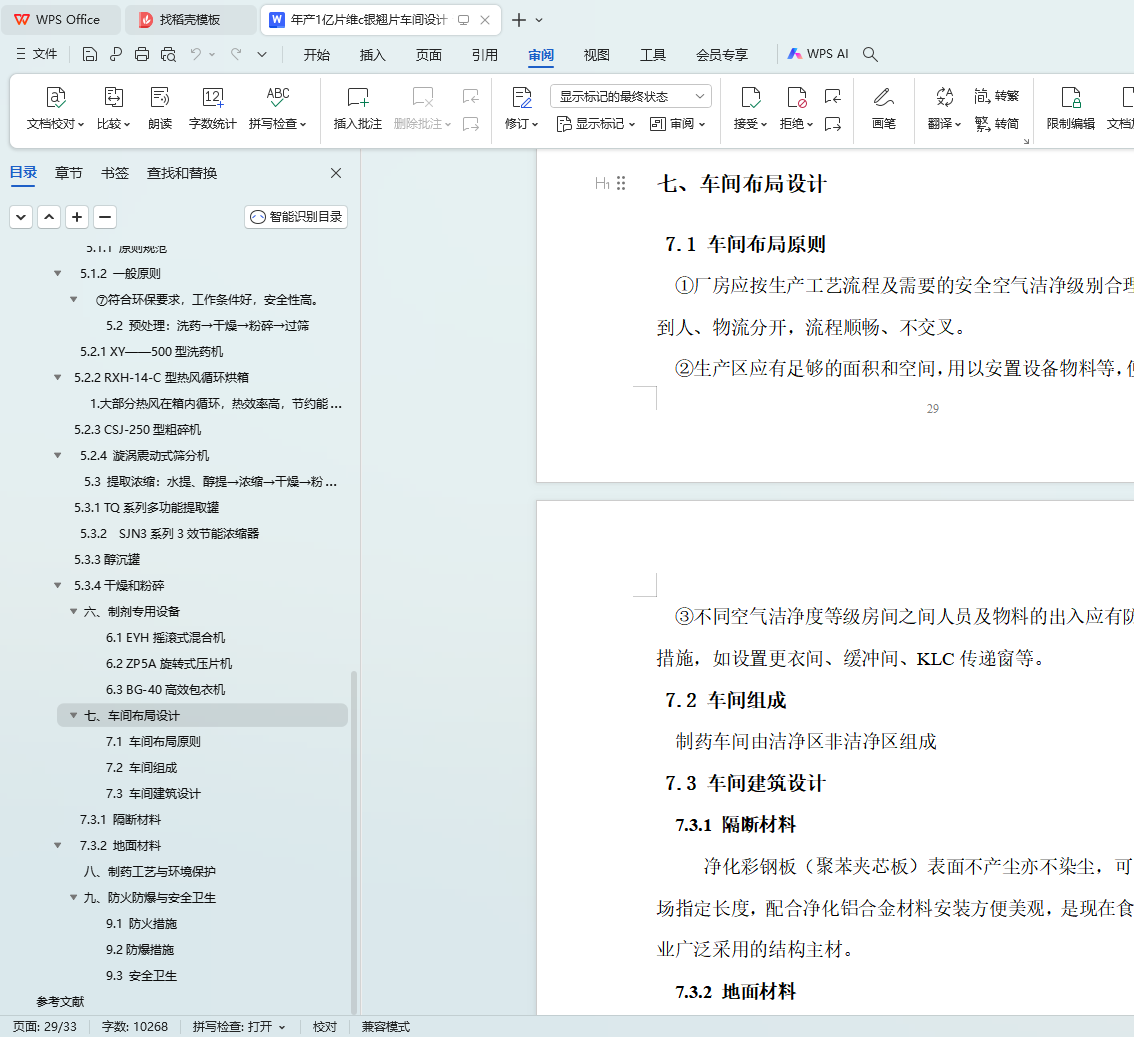Click the WPS AI icon
Image resolution: width=1134 pixels, height=1037 pixels.
(x=817, y=54)
